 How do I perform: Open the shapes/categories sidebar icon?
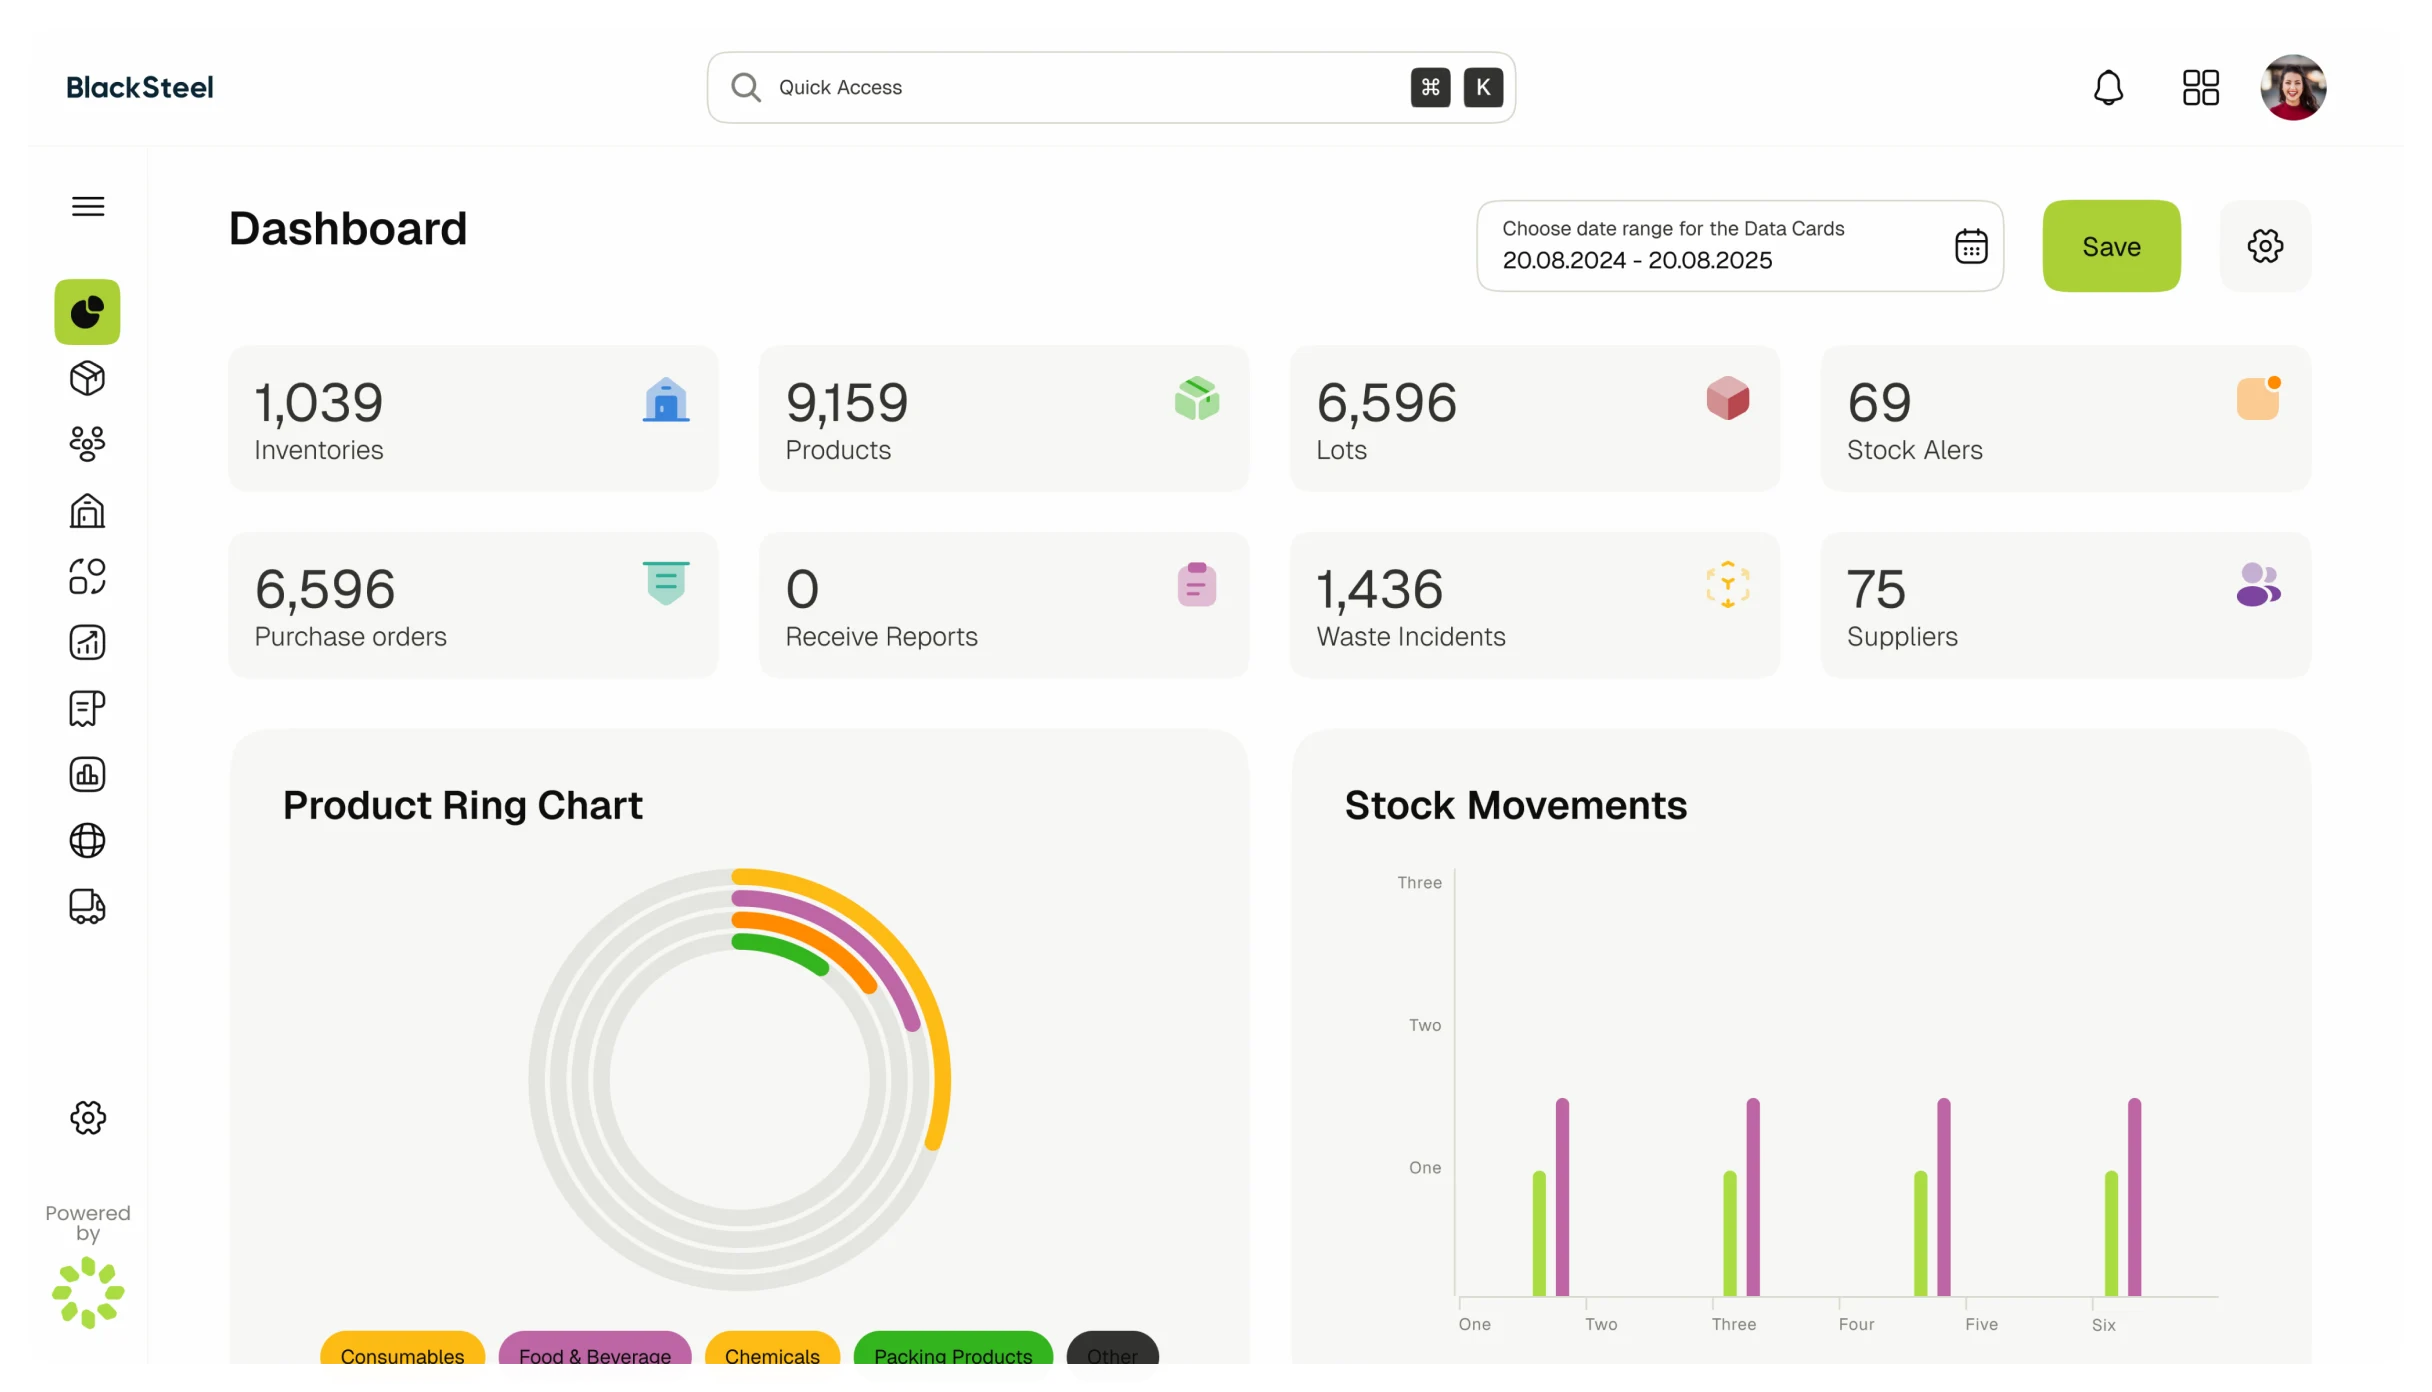pos(87,576)
